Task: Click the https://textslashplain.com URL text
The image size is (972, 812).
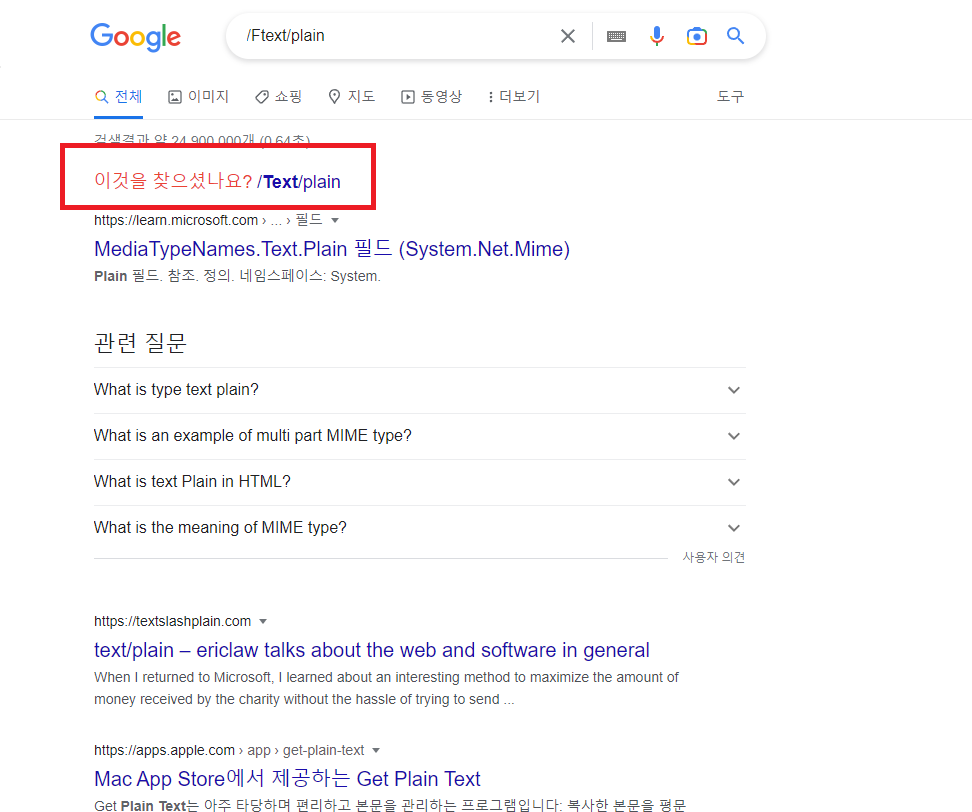Action: click(172, 621)
